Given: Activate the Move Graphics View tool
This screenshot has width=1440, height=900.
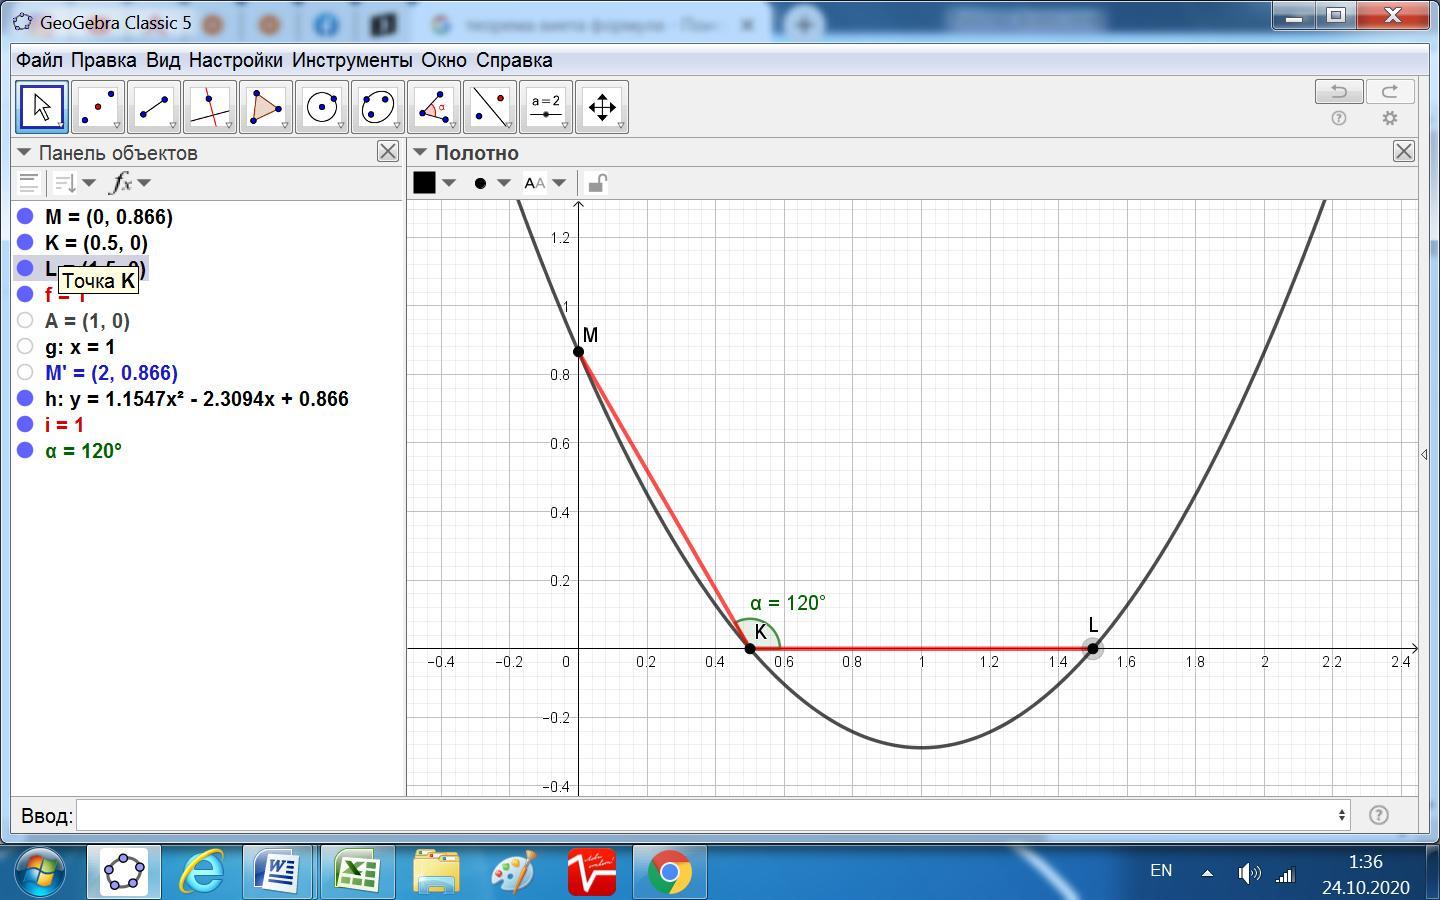Looking at the screenshot, I should [602, 107].
